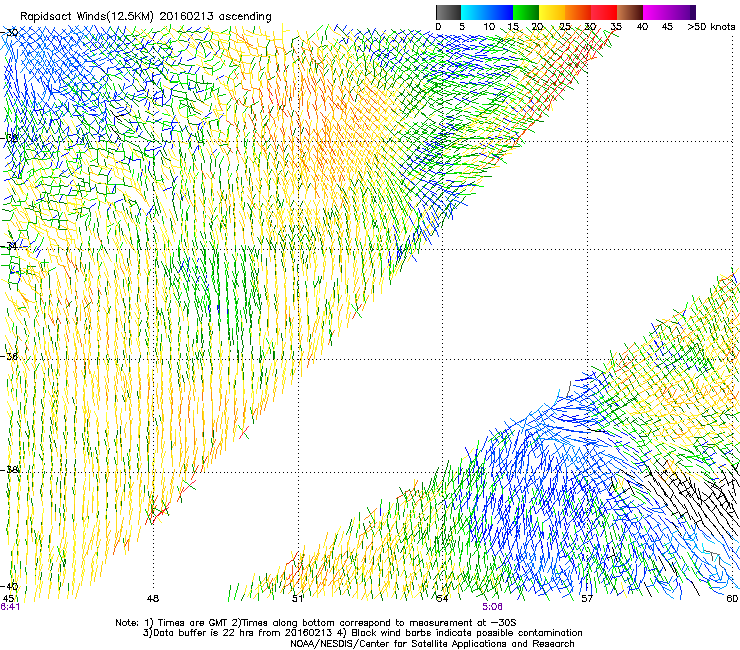Click the '60' longitude axis label

(732, 599)
